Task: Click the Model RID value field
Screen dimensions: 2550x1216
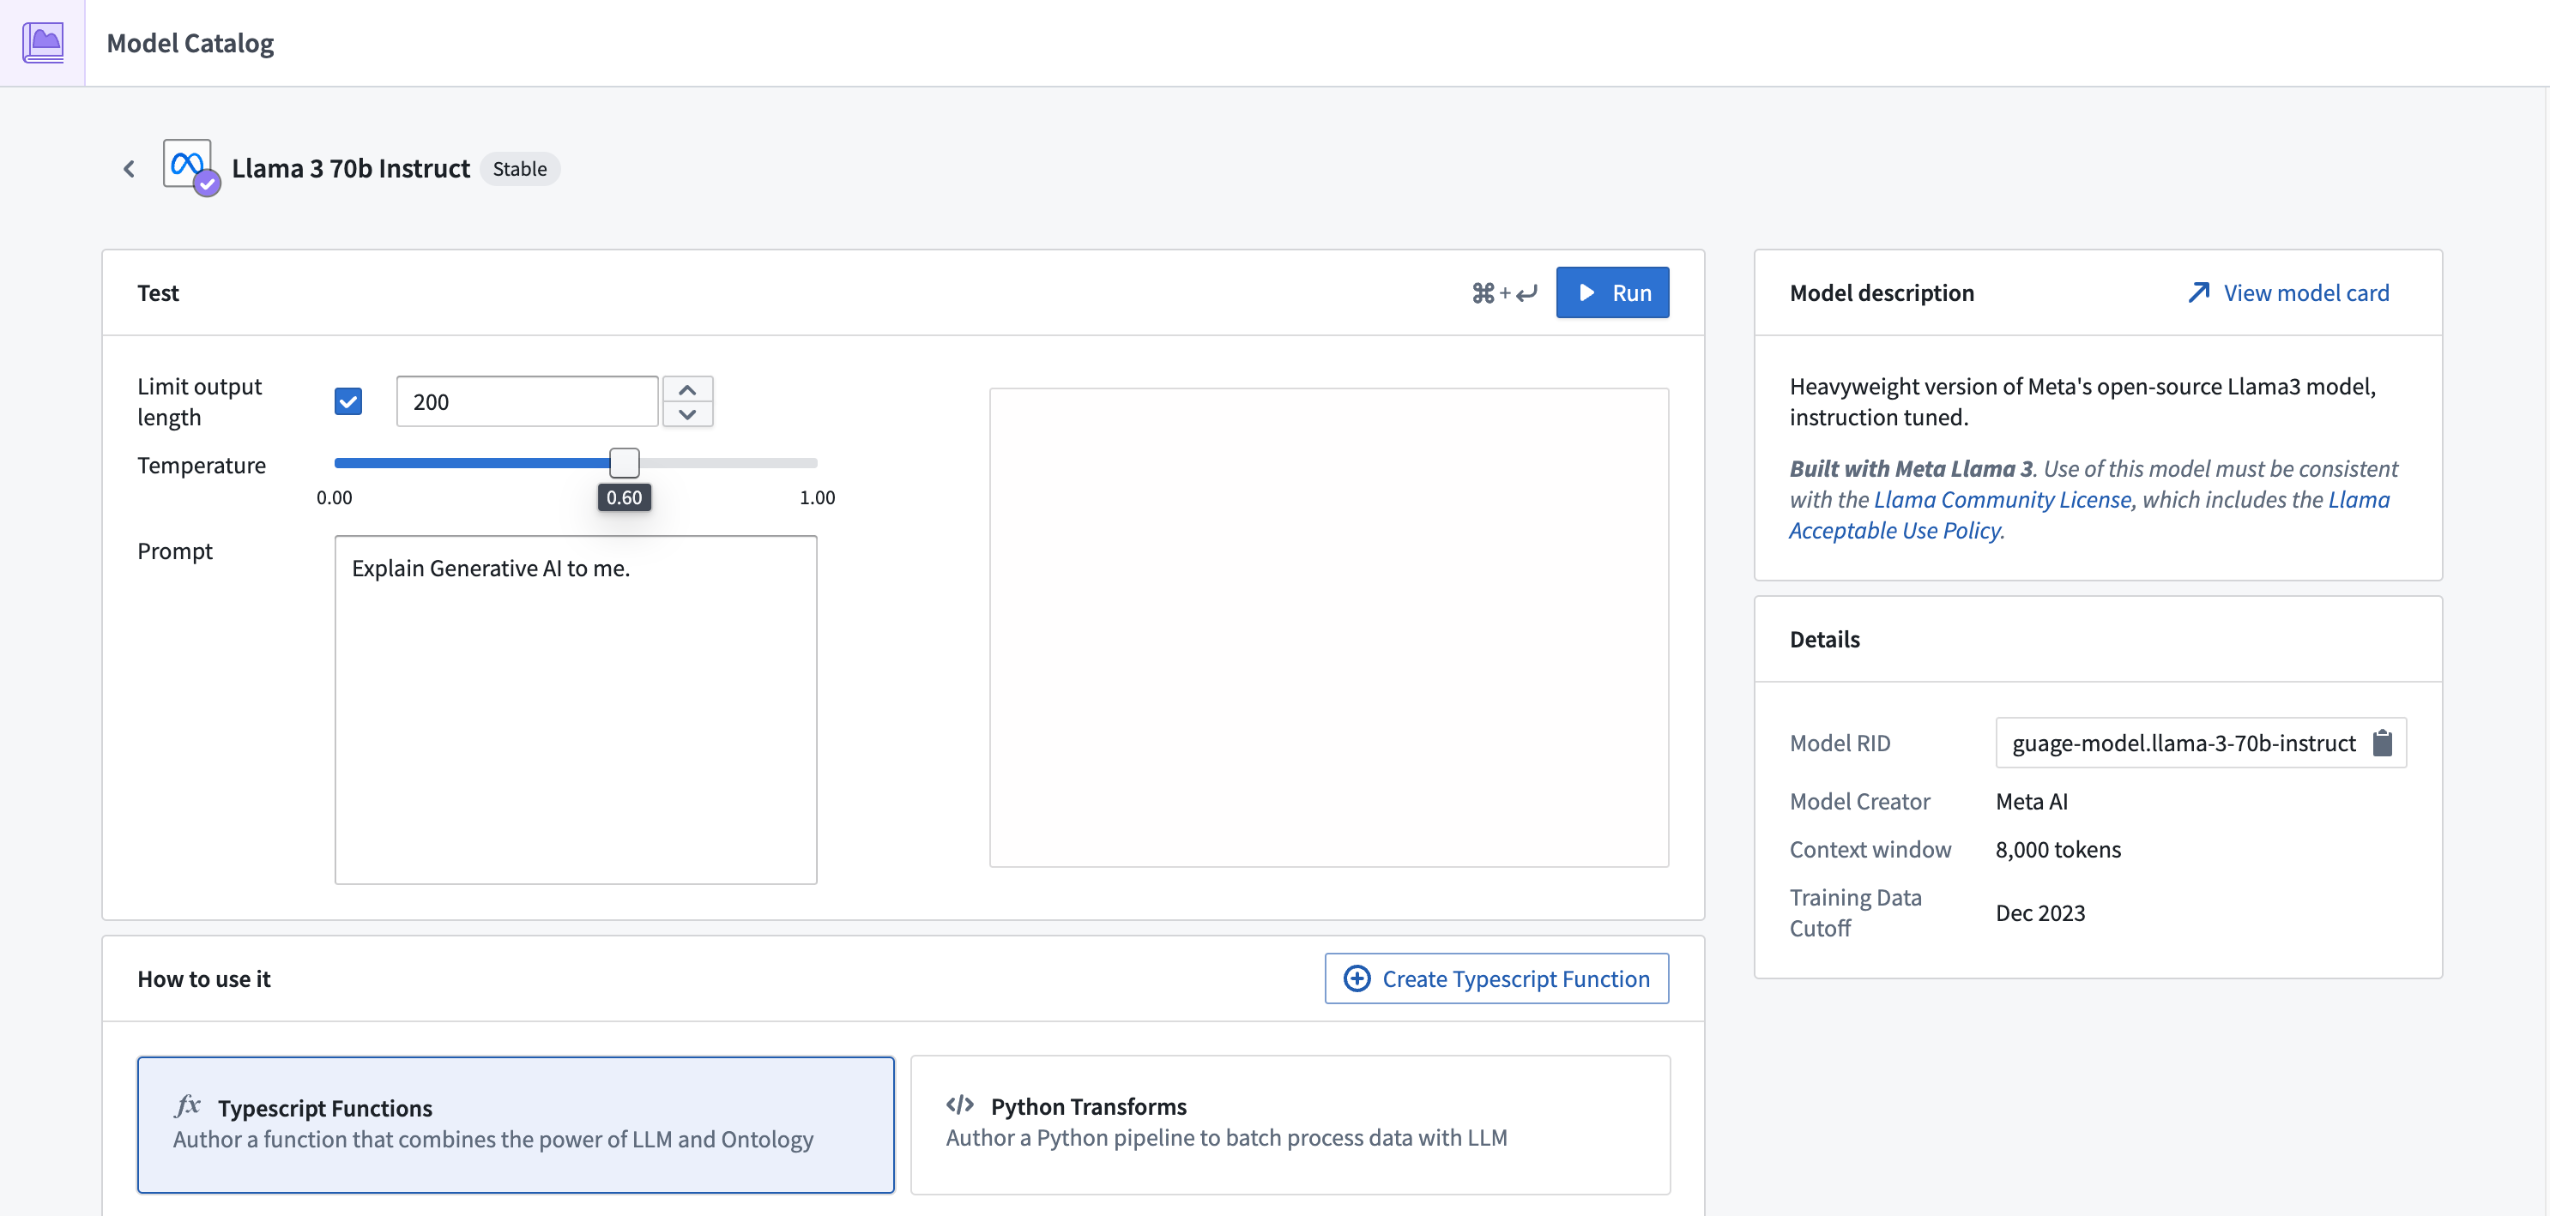Action: pos(2201,743)
